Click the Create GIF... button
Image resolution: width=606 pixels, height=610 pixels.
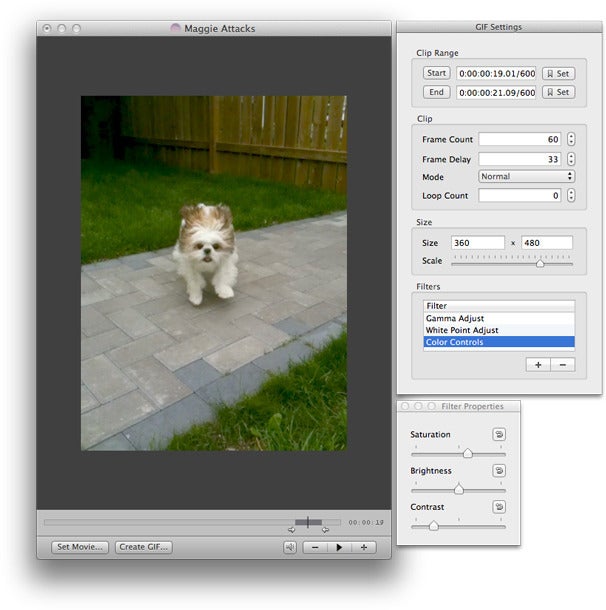(x=144, y=547)
